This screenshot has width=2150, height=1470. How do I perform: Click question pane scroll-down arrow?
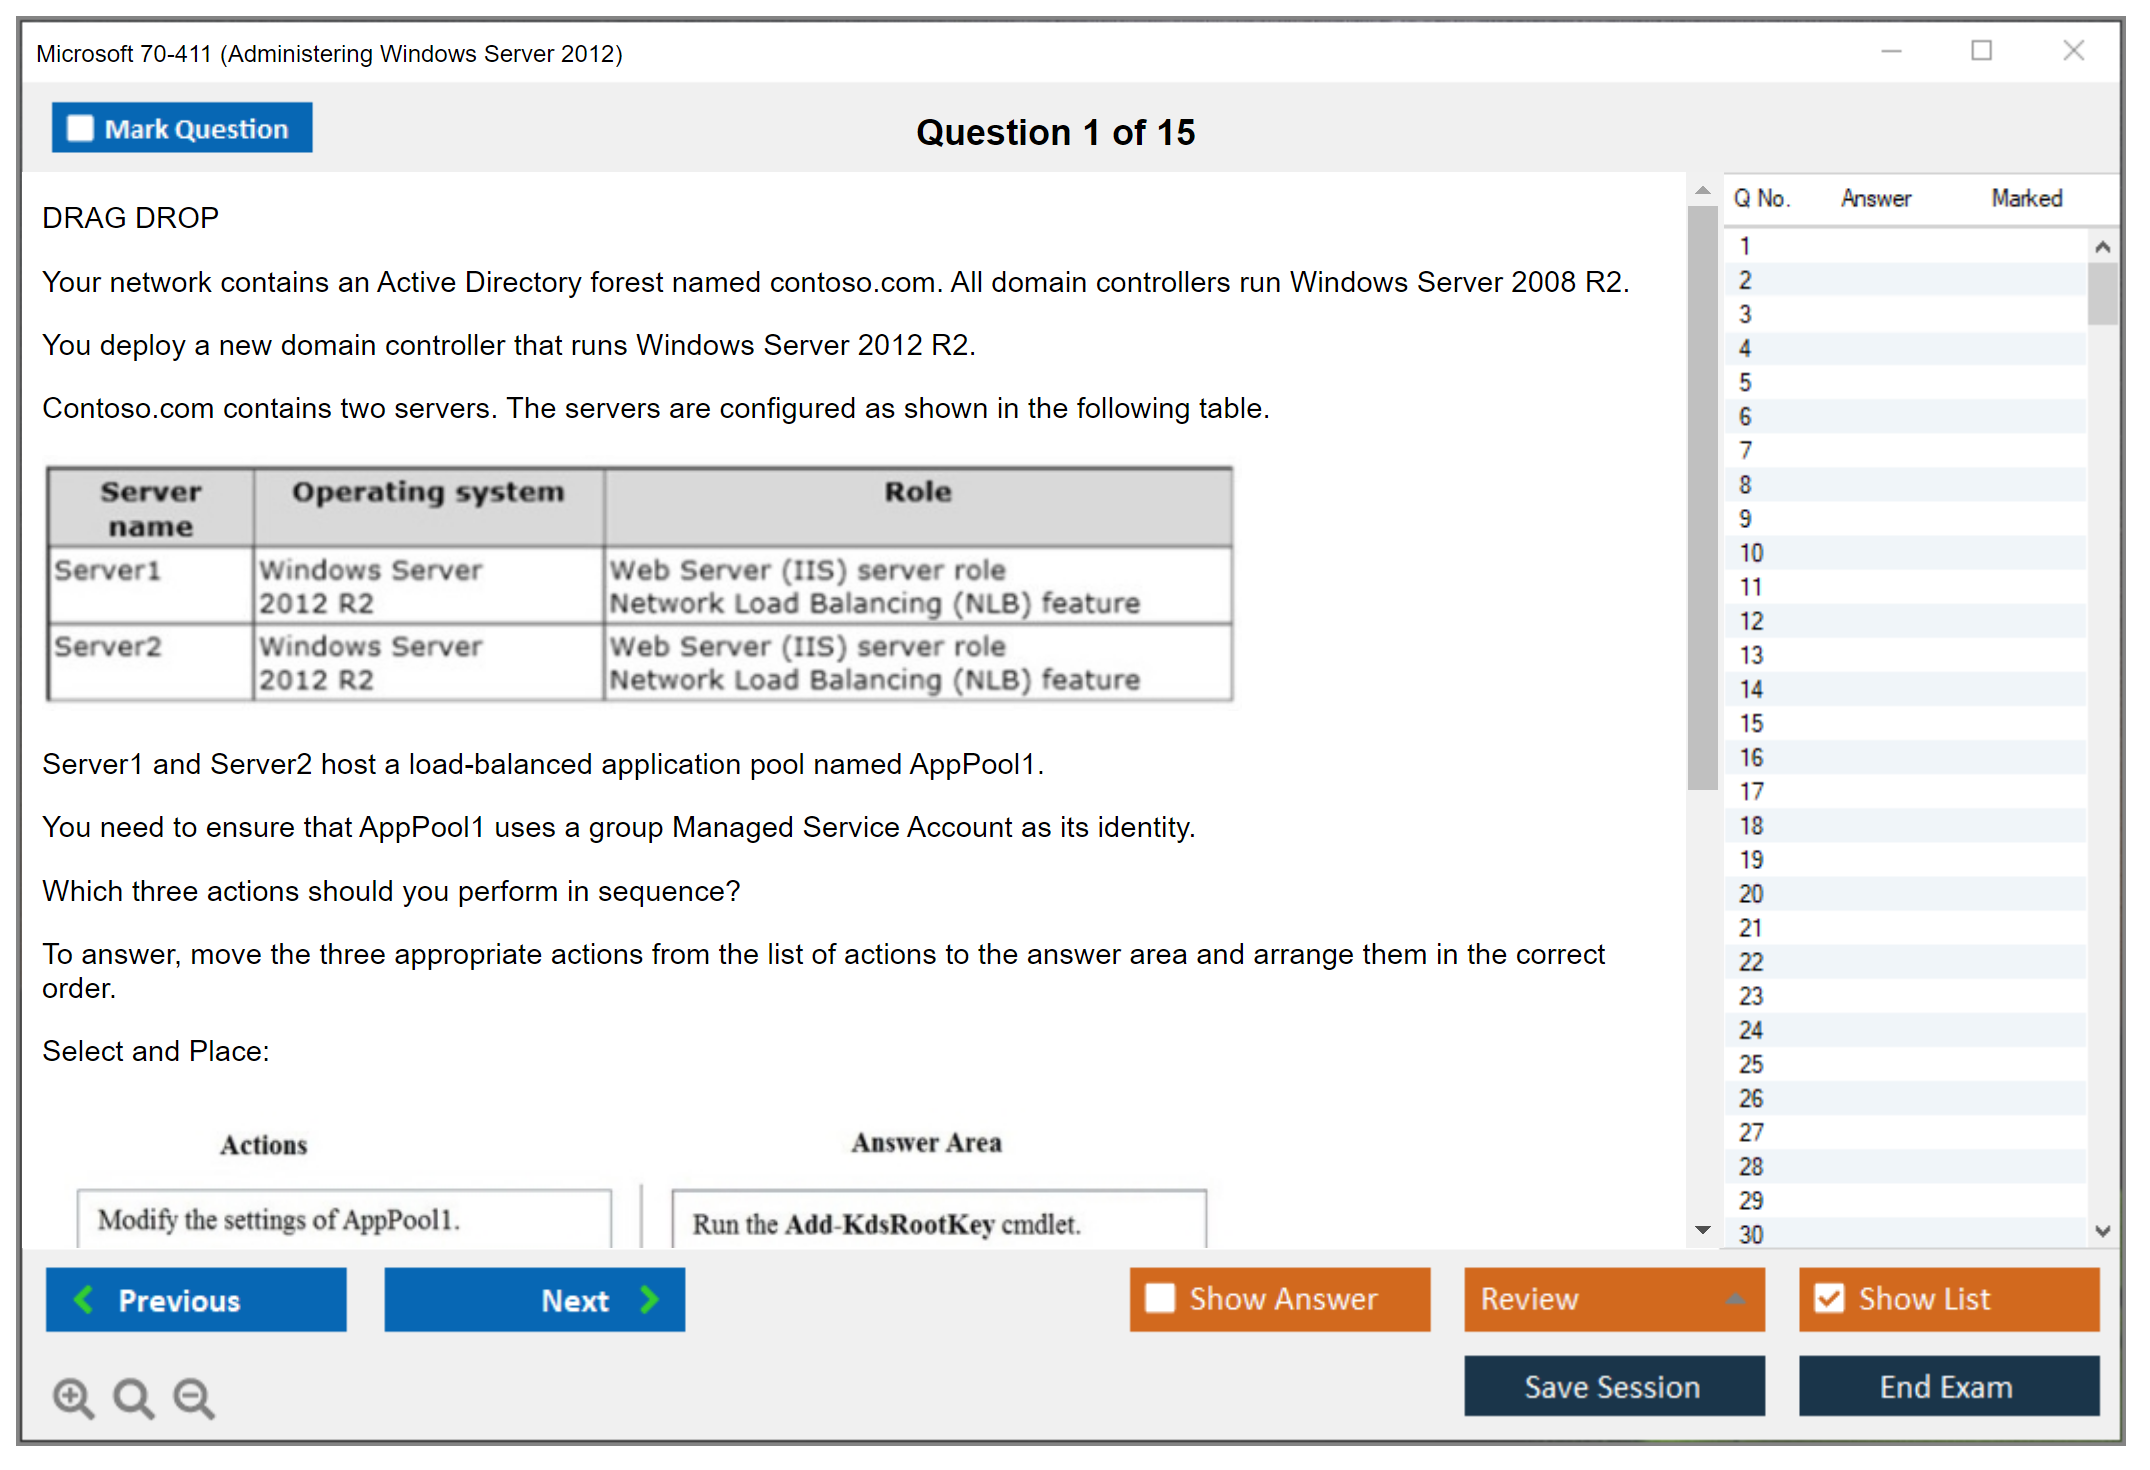(1702, 1230)
